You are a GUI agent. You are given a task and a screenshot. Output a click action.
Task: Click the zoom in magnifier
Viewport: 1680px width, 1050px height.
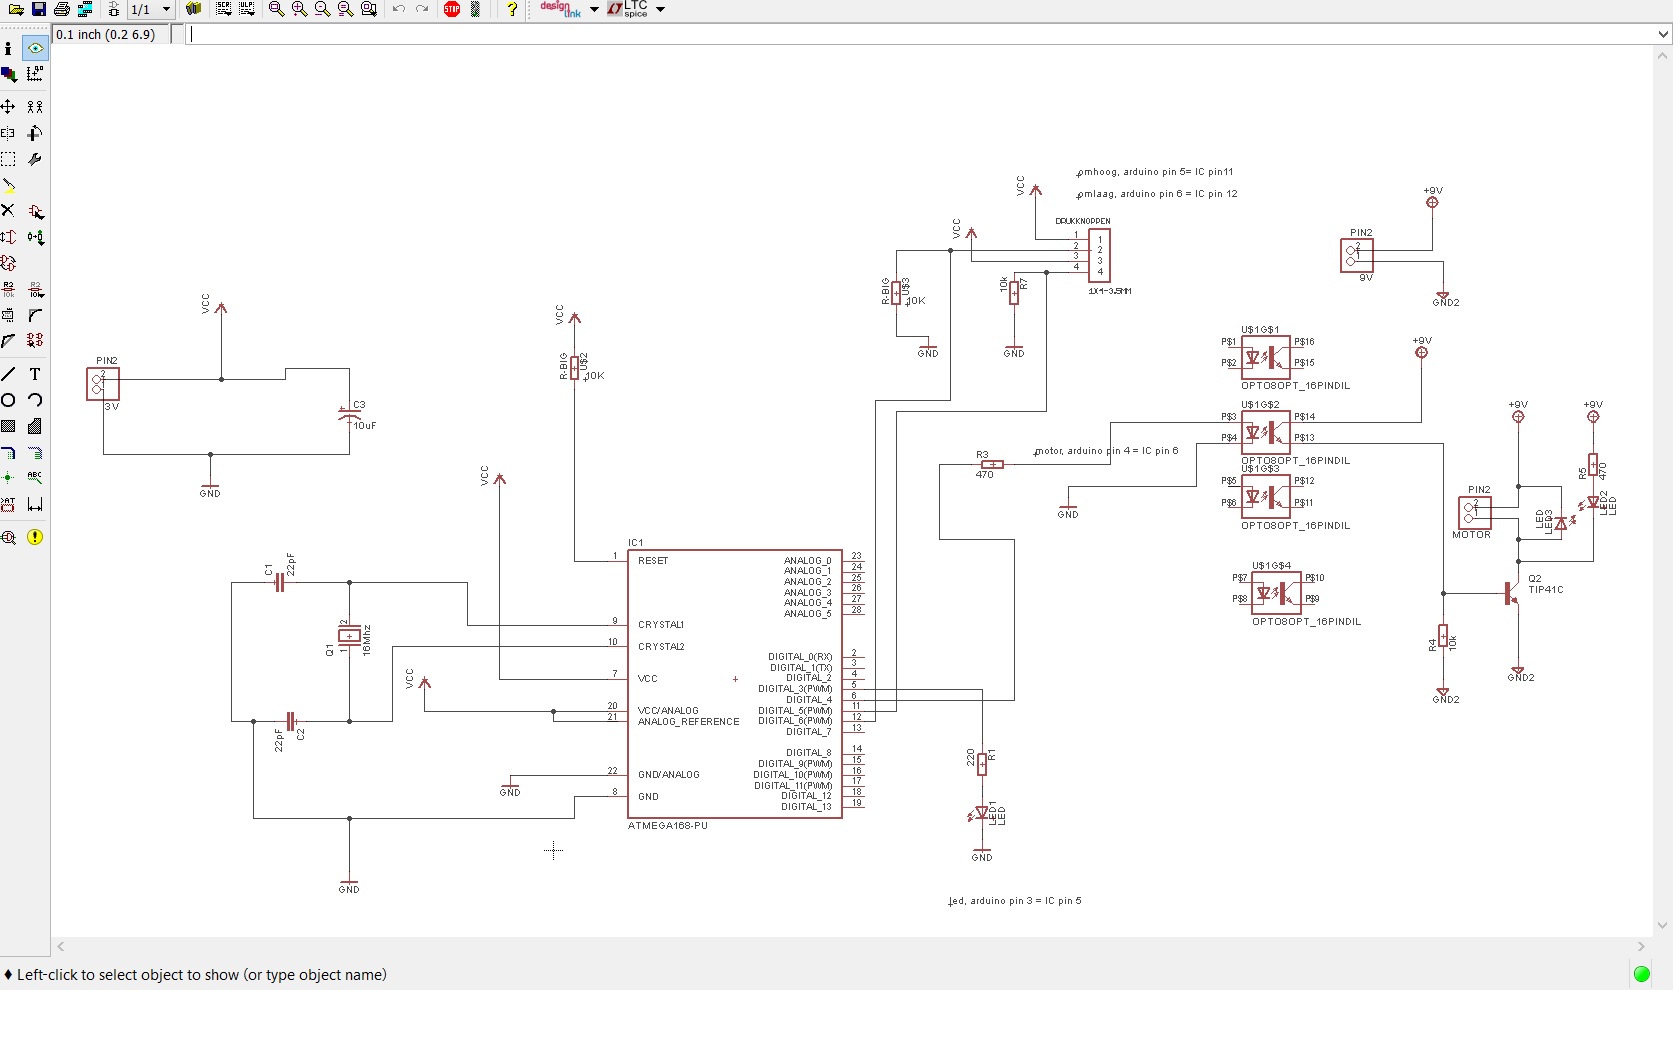(299, 9)
